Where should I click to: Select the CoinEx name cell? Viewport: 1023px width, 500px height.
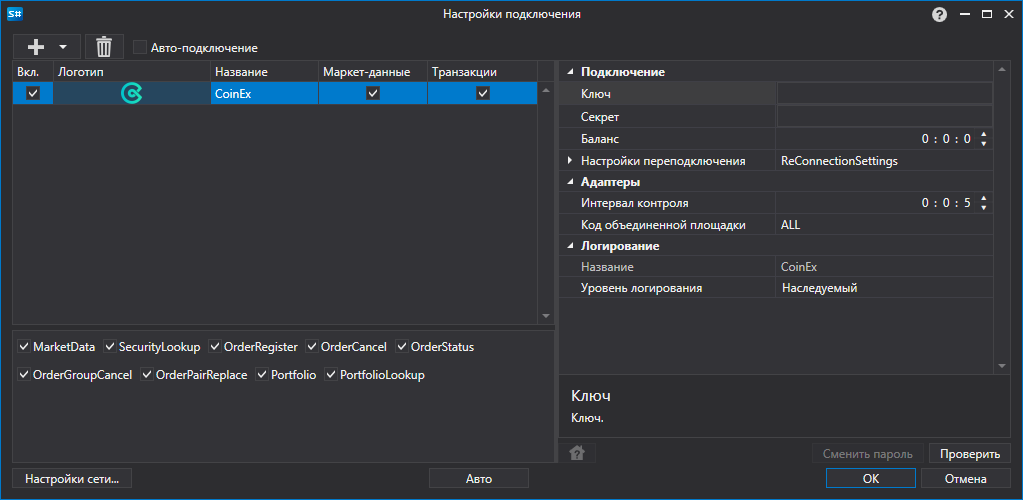coord(264,93)
